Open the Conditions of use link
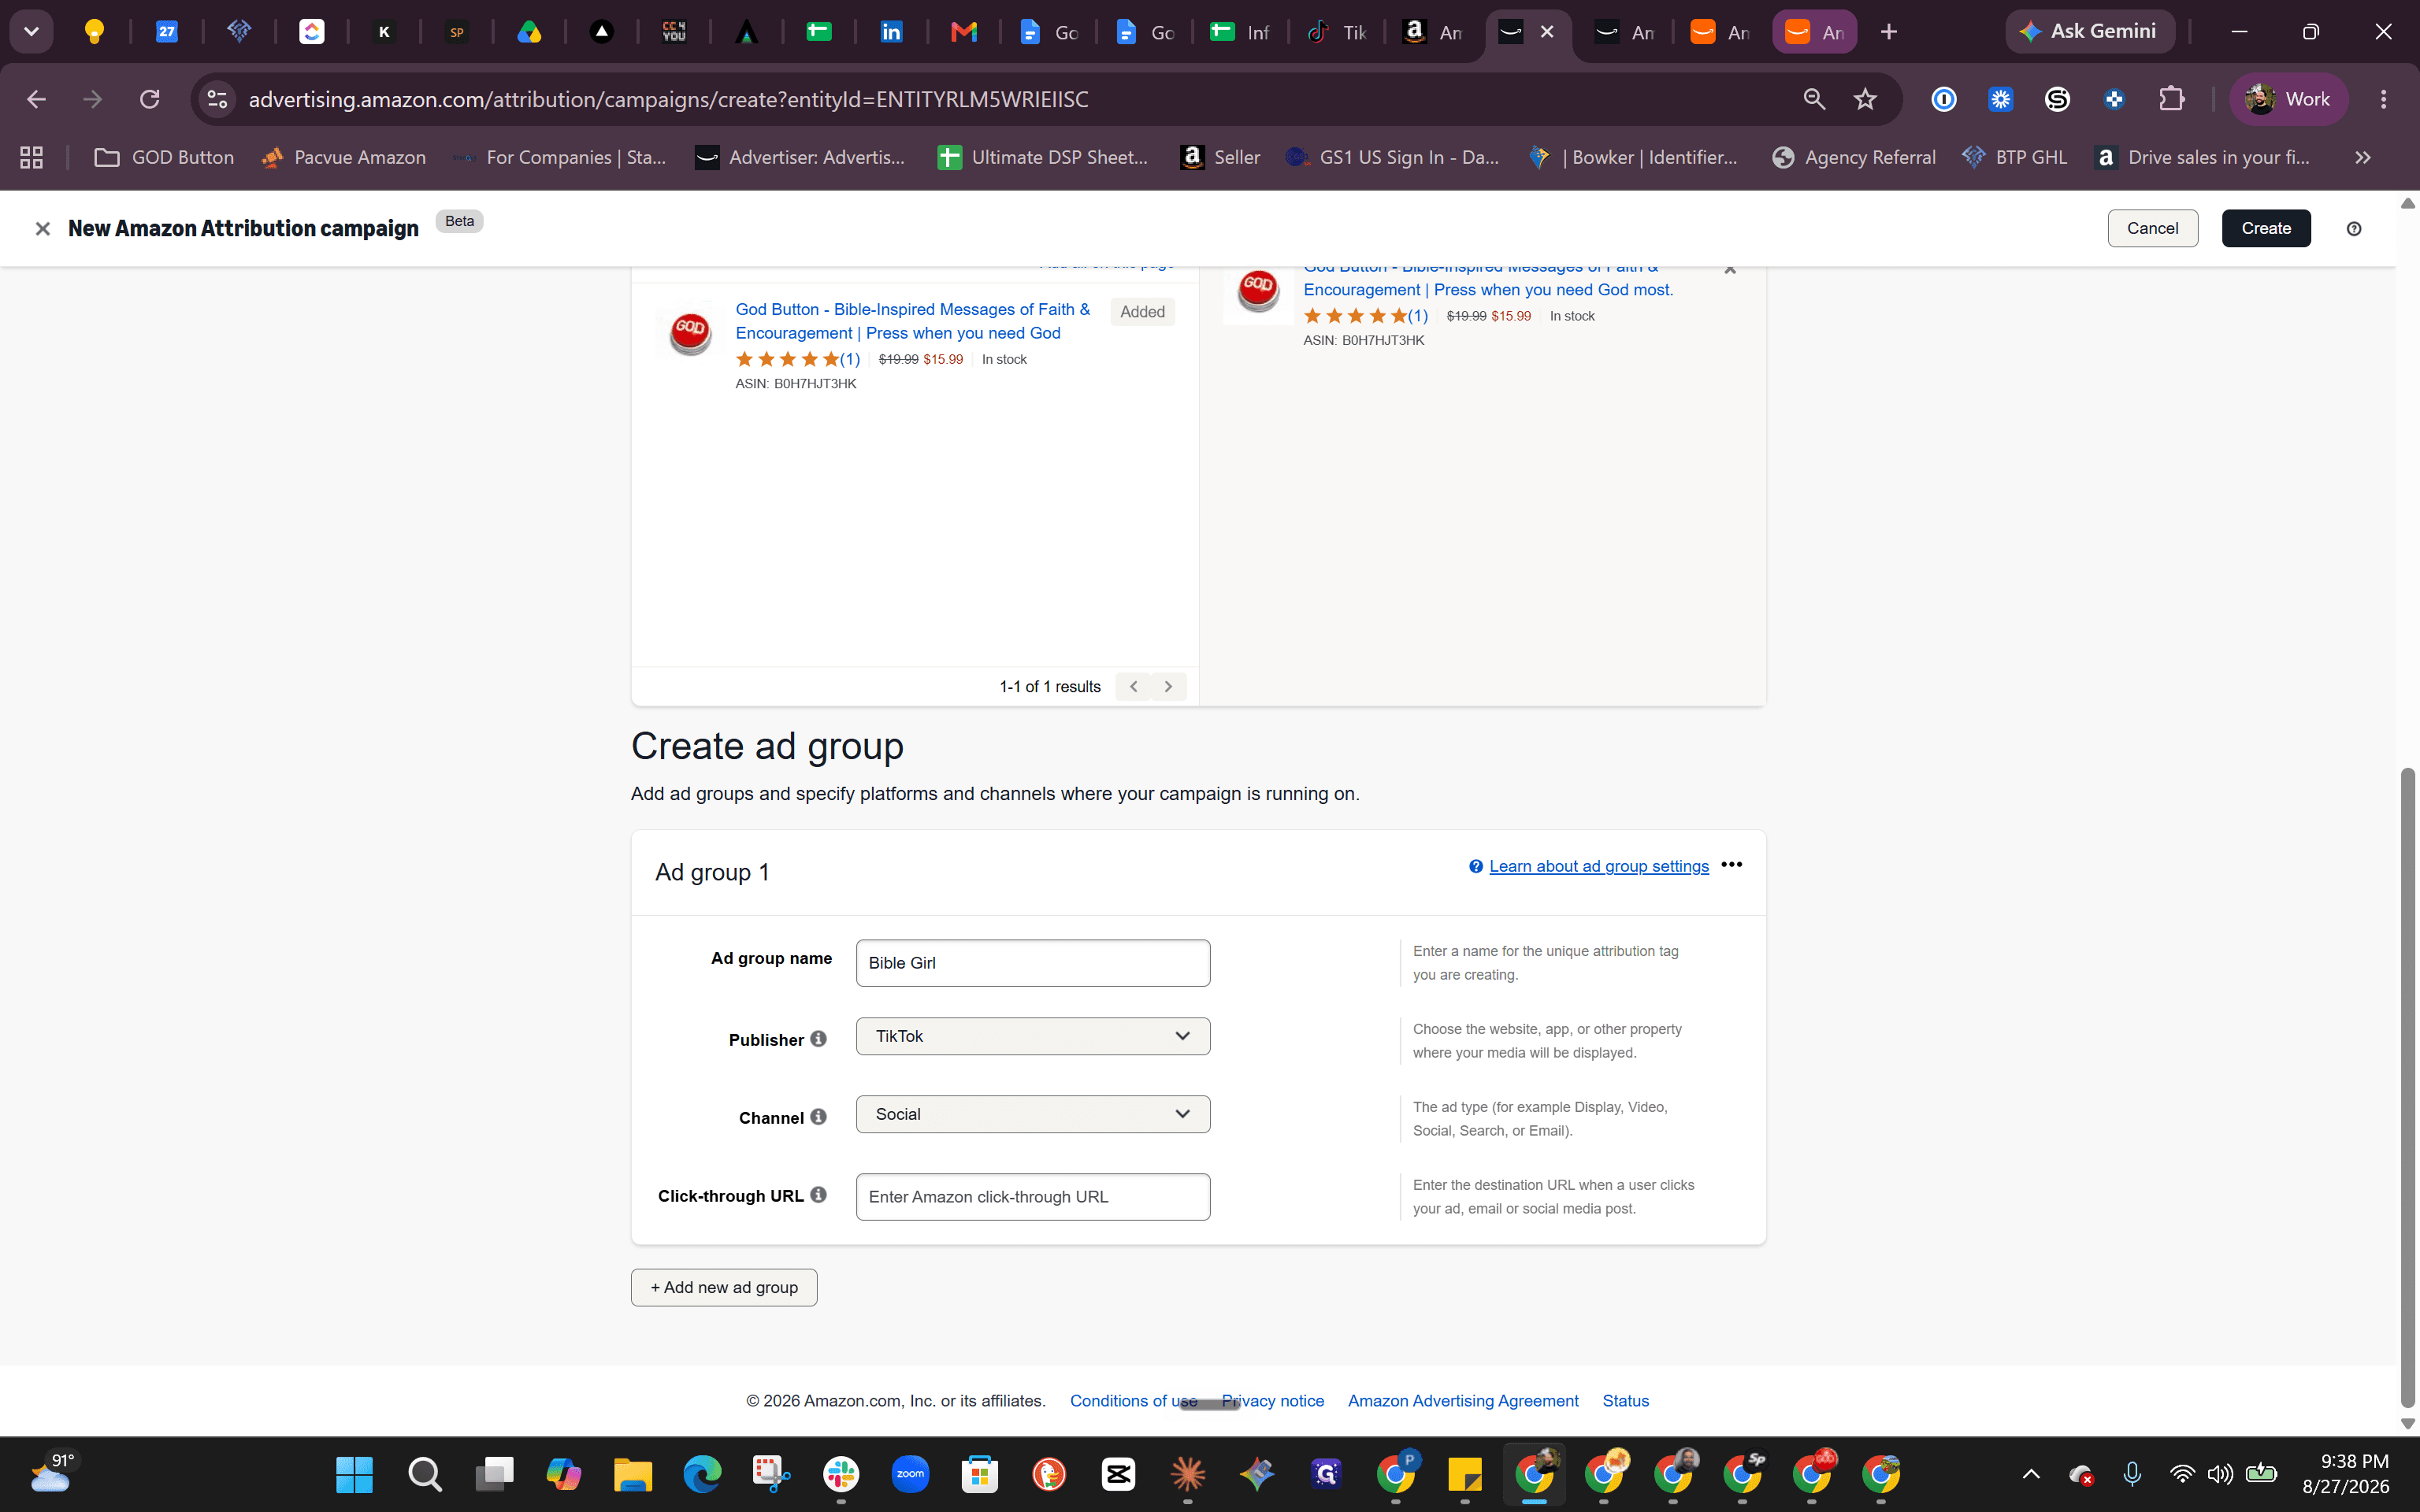The width and height of the screenshot is (2420, 1512). click(1133, 1401)
